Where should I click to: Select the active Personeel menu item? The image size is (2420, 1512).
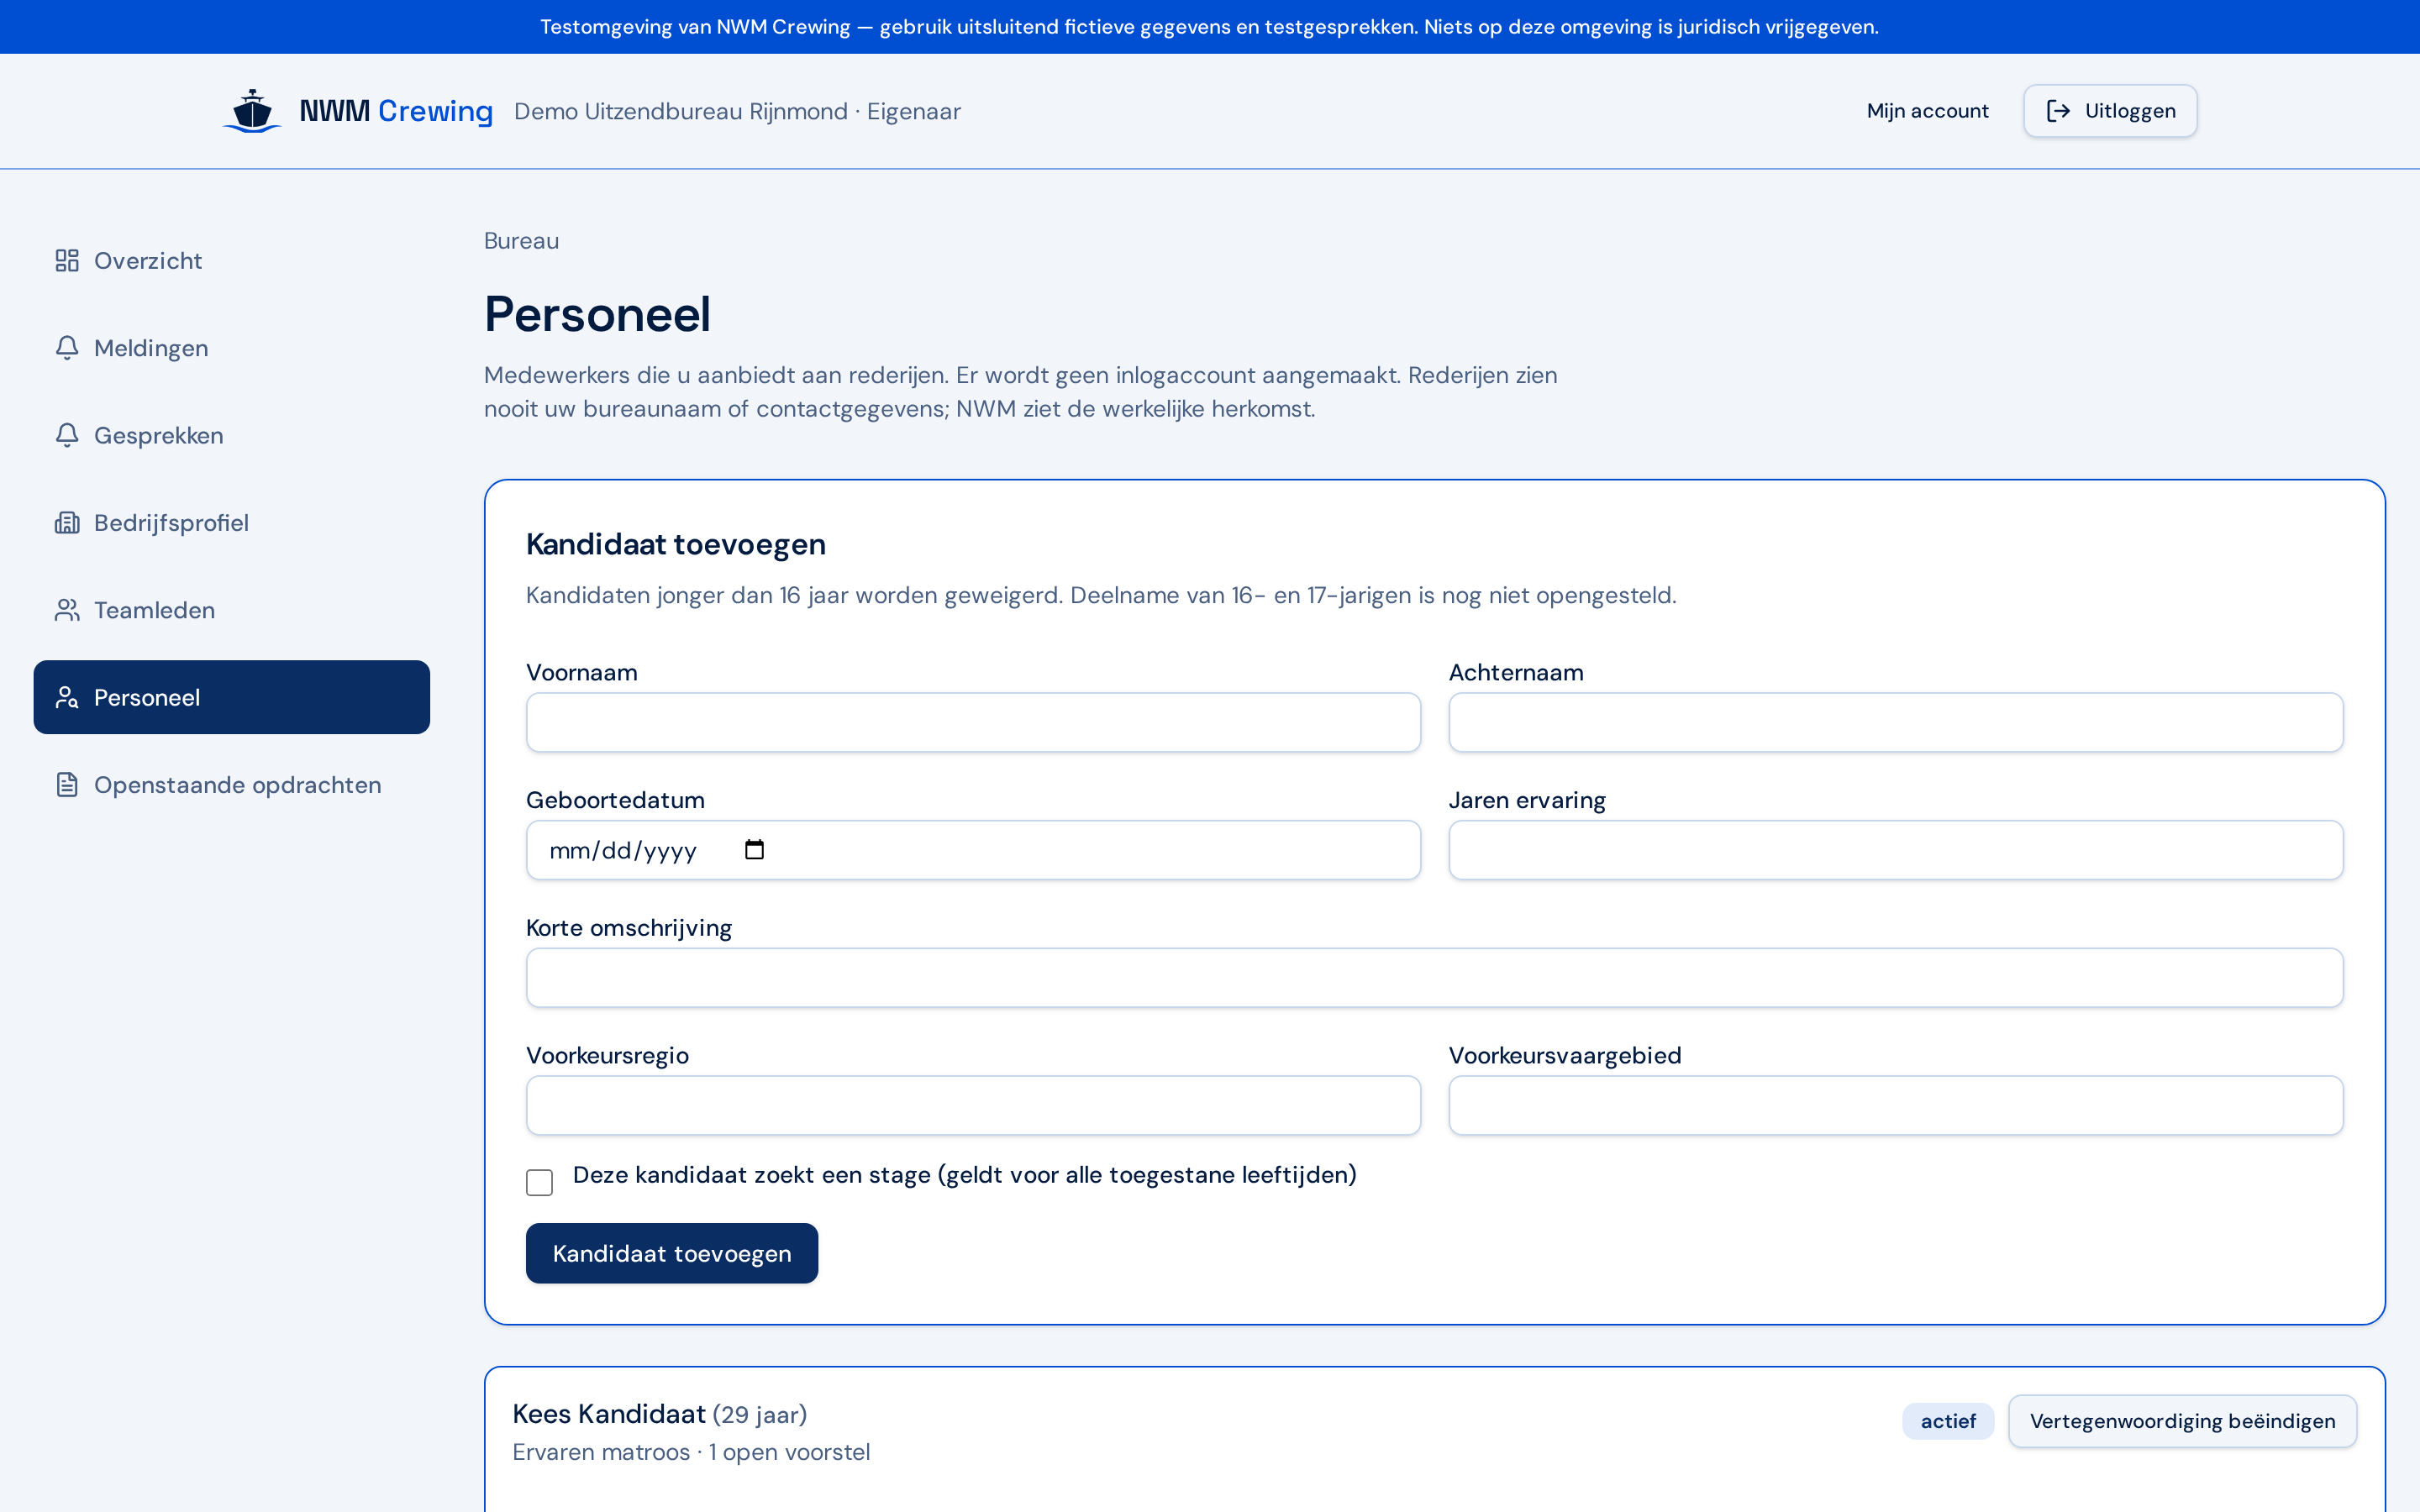click(x=232, y=697)
